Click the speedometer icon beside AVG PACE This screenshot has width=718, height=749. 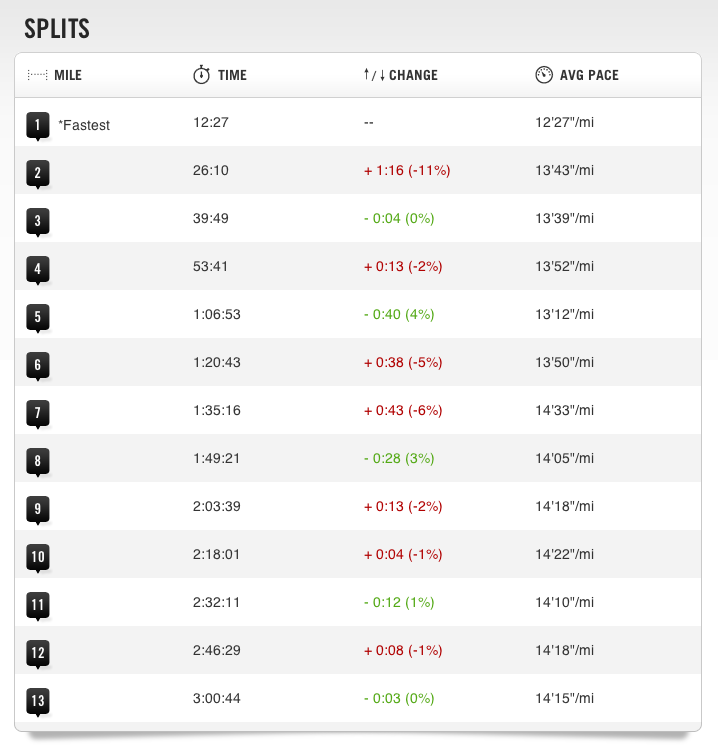(544, 75)
